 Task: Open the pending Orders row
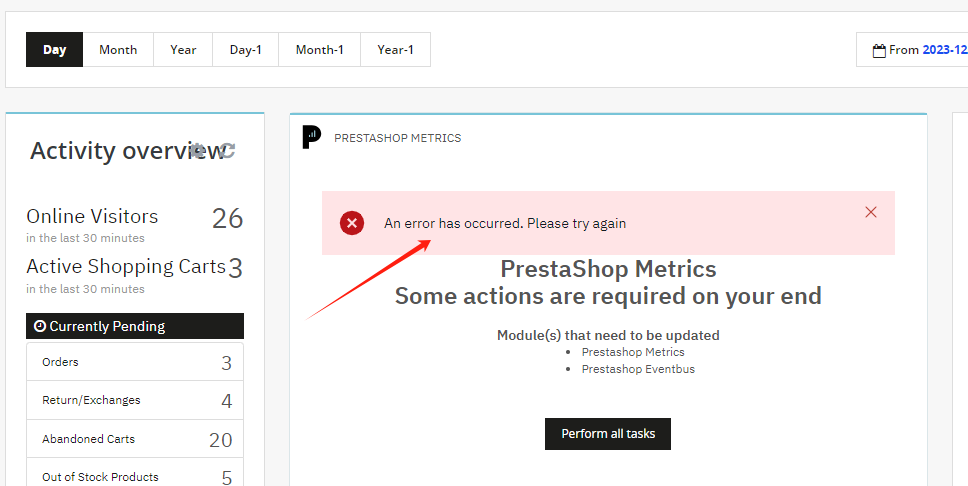(135, 362)
